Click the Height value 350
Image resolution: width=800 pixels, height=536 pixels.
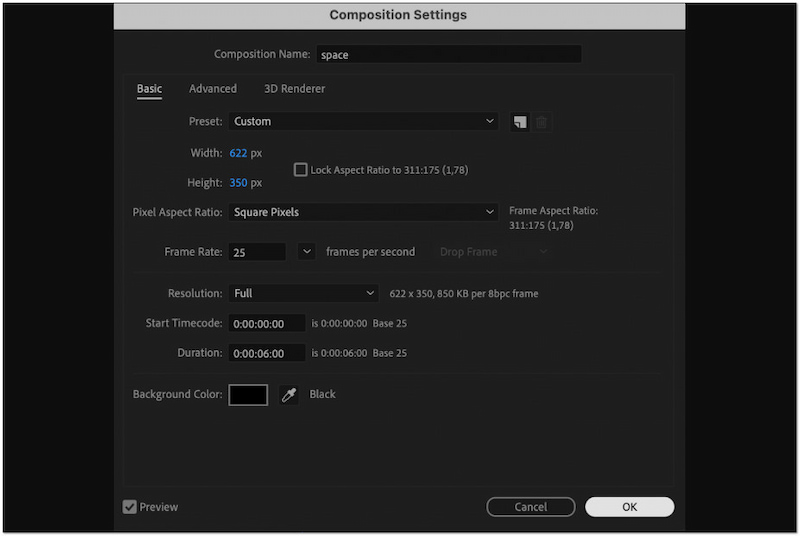[238, 183]
